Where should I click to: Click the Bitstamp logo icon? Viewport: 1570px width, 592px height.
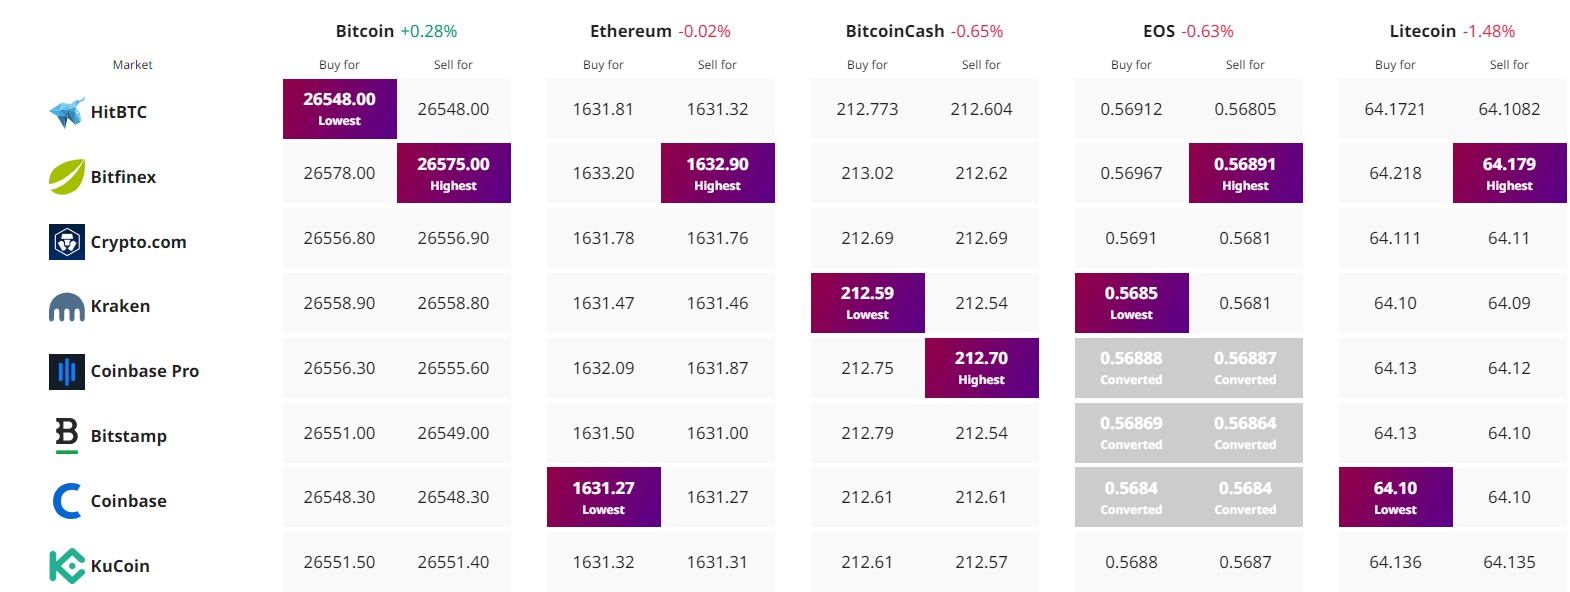coord(67,435)
